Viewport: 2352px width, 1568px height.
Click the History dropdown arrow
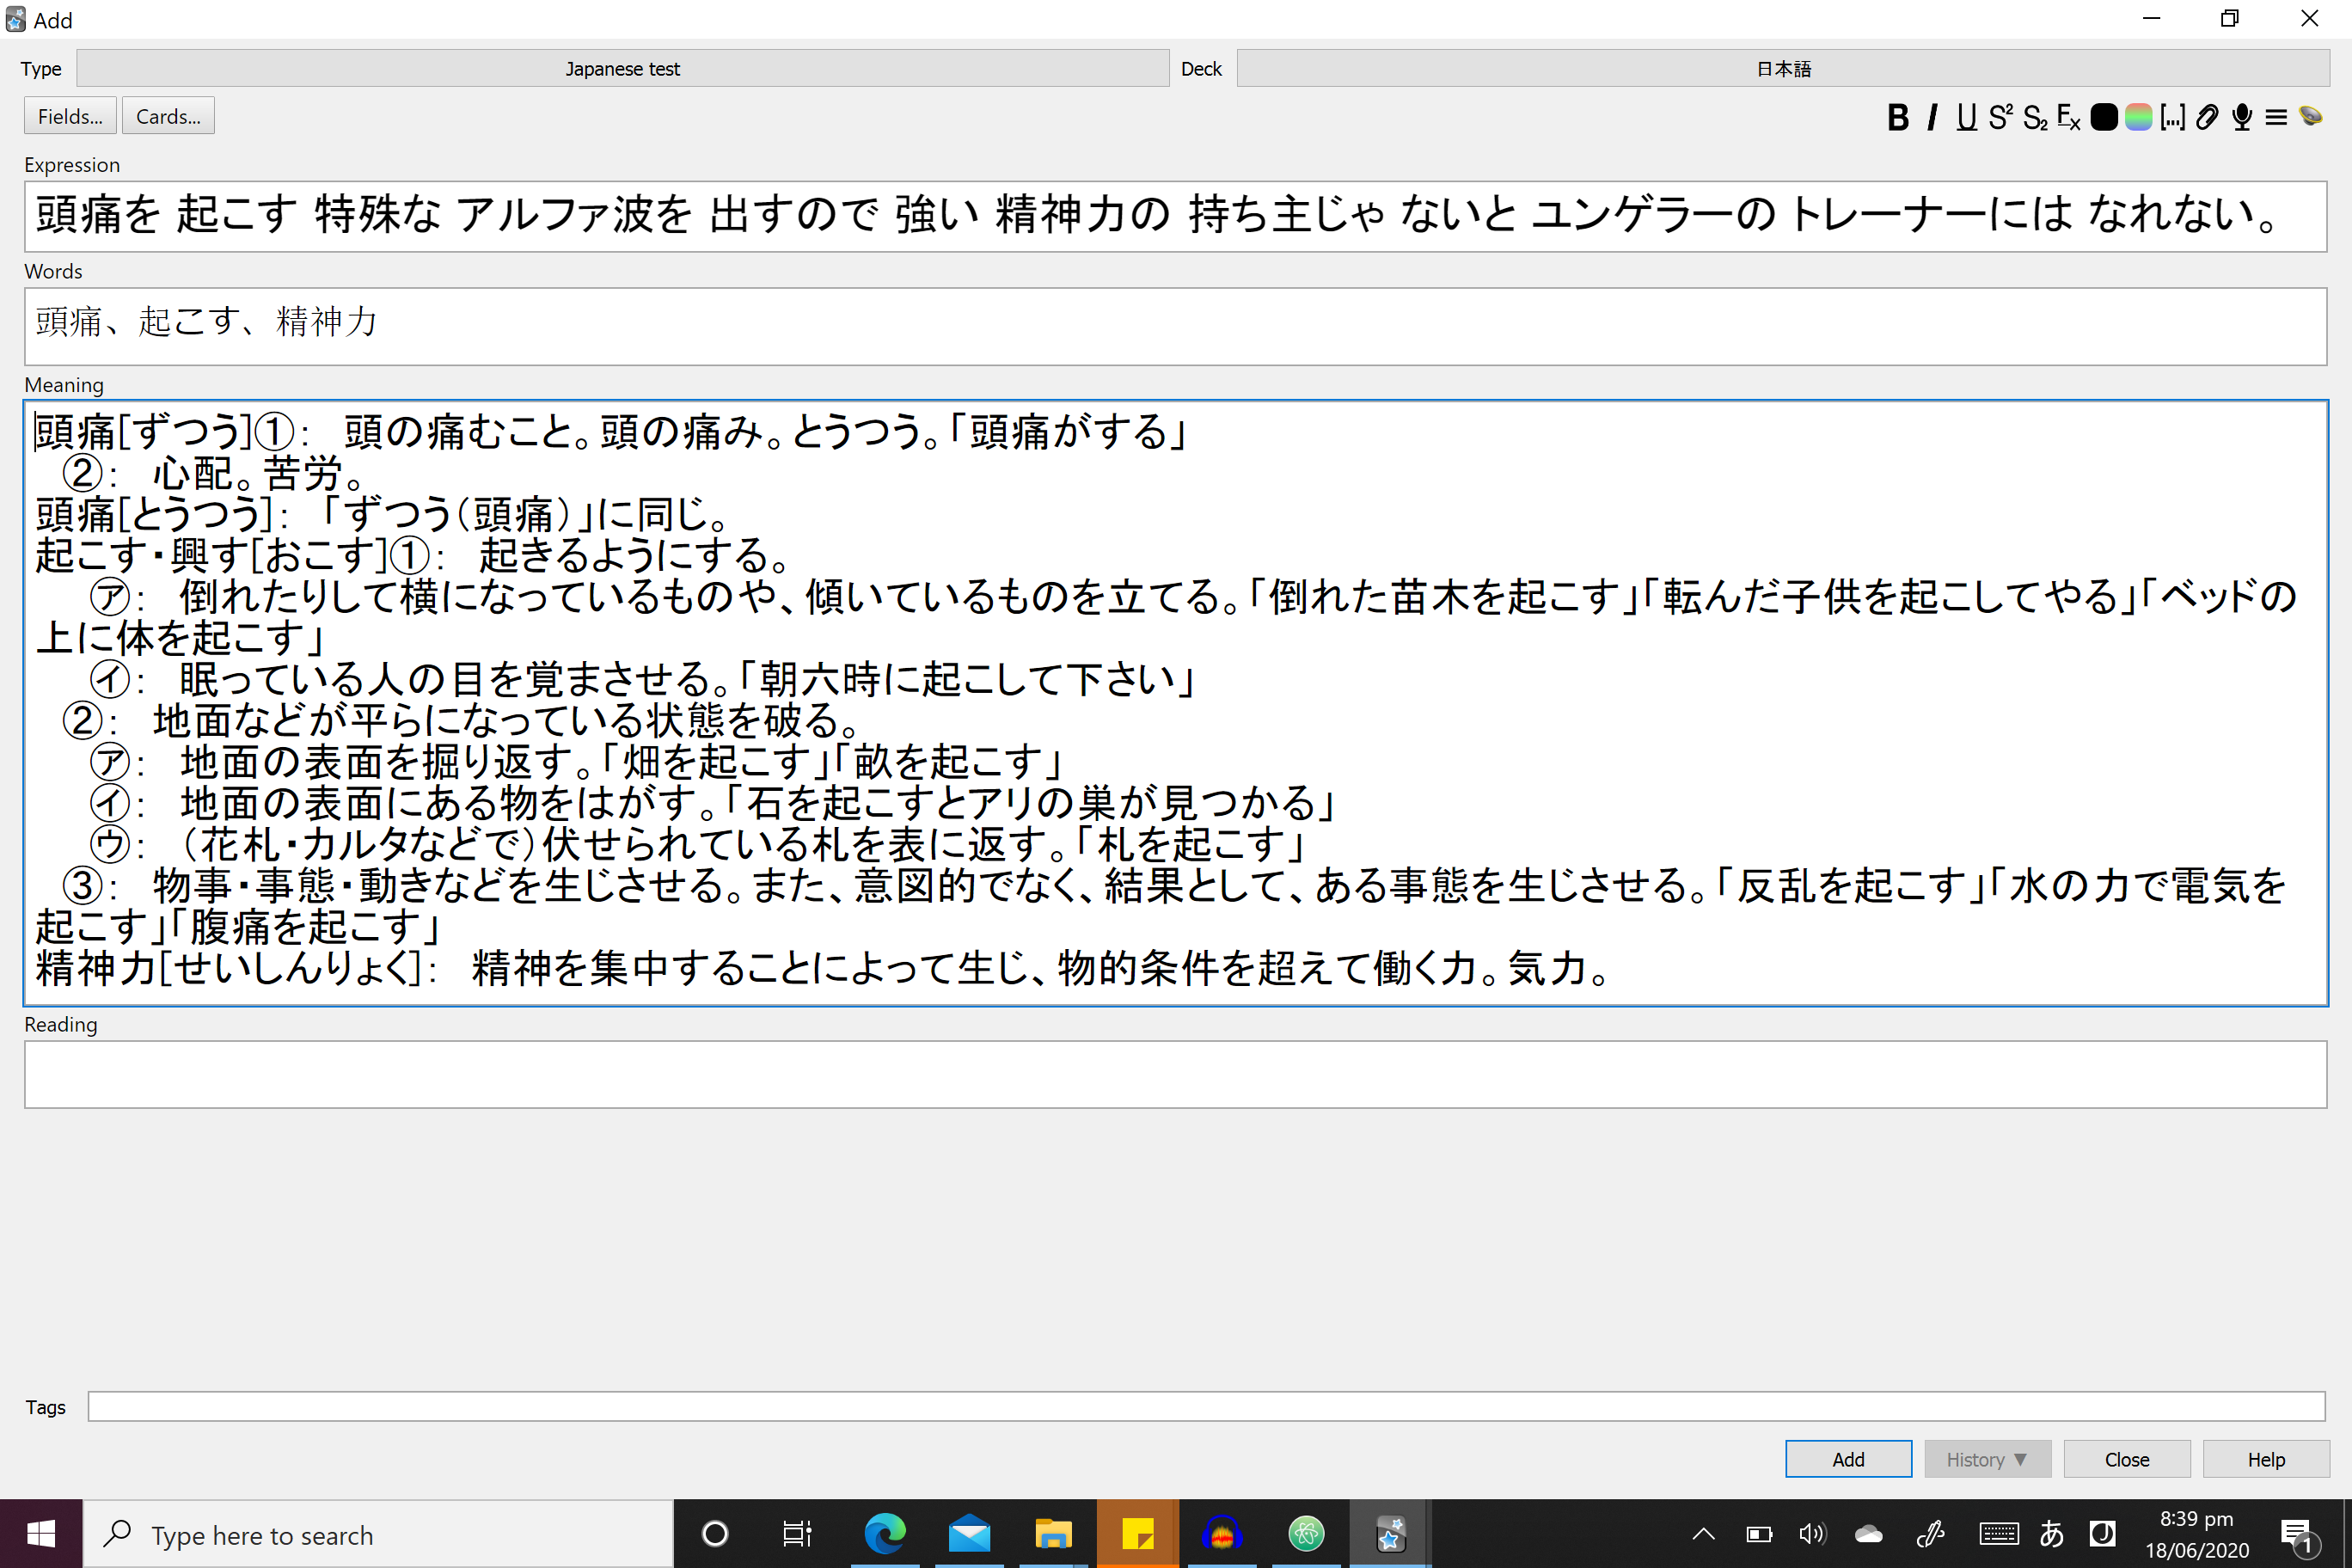pyautogui.click(x=2021, y=1460)
